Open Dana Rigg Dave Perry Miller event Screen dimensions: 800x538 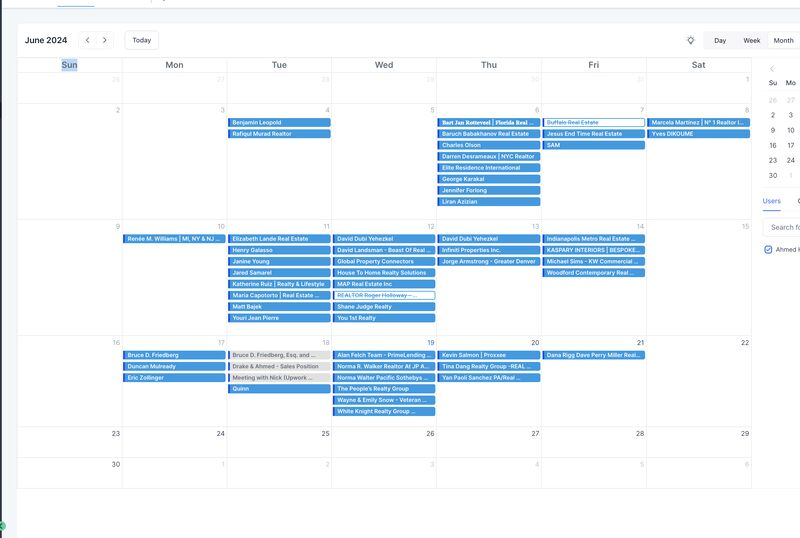coord(593,355)
